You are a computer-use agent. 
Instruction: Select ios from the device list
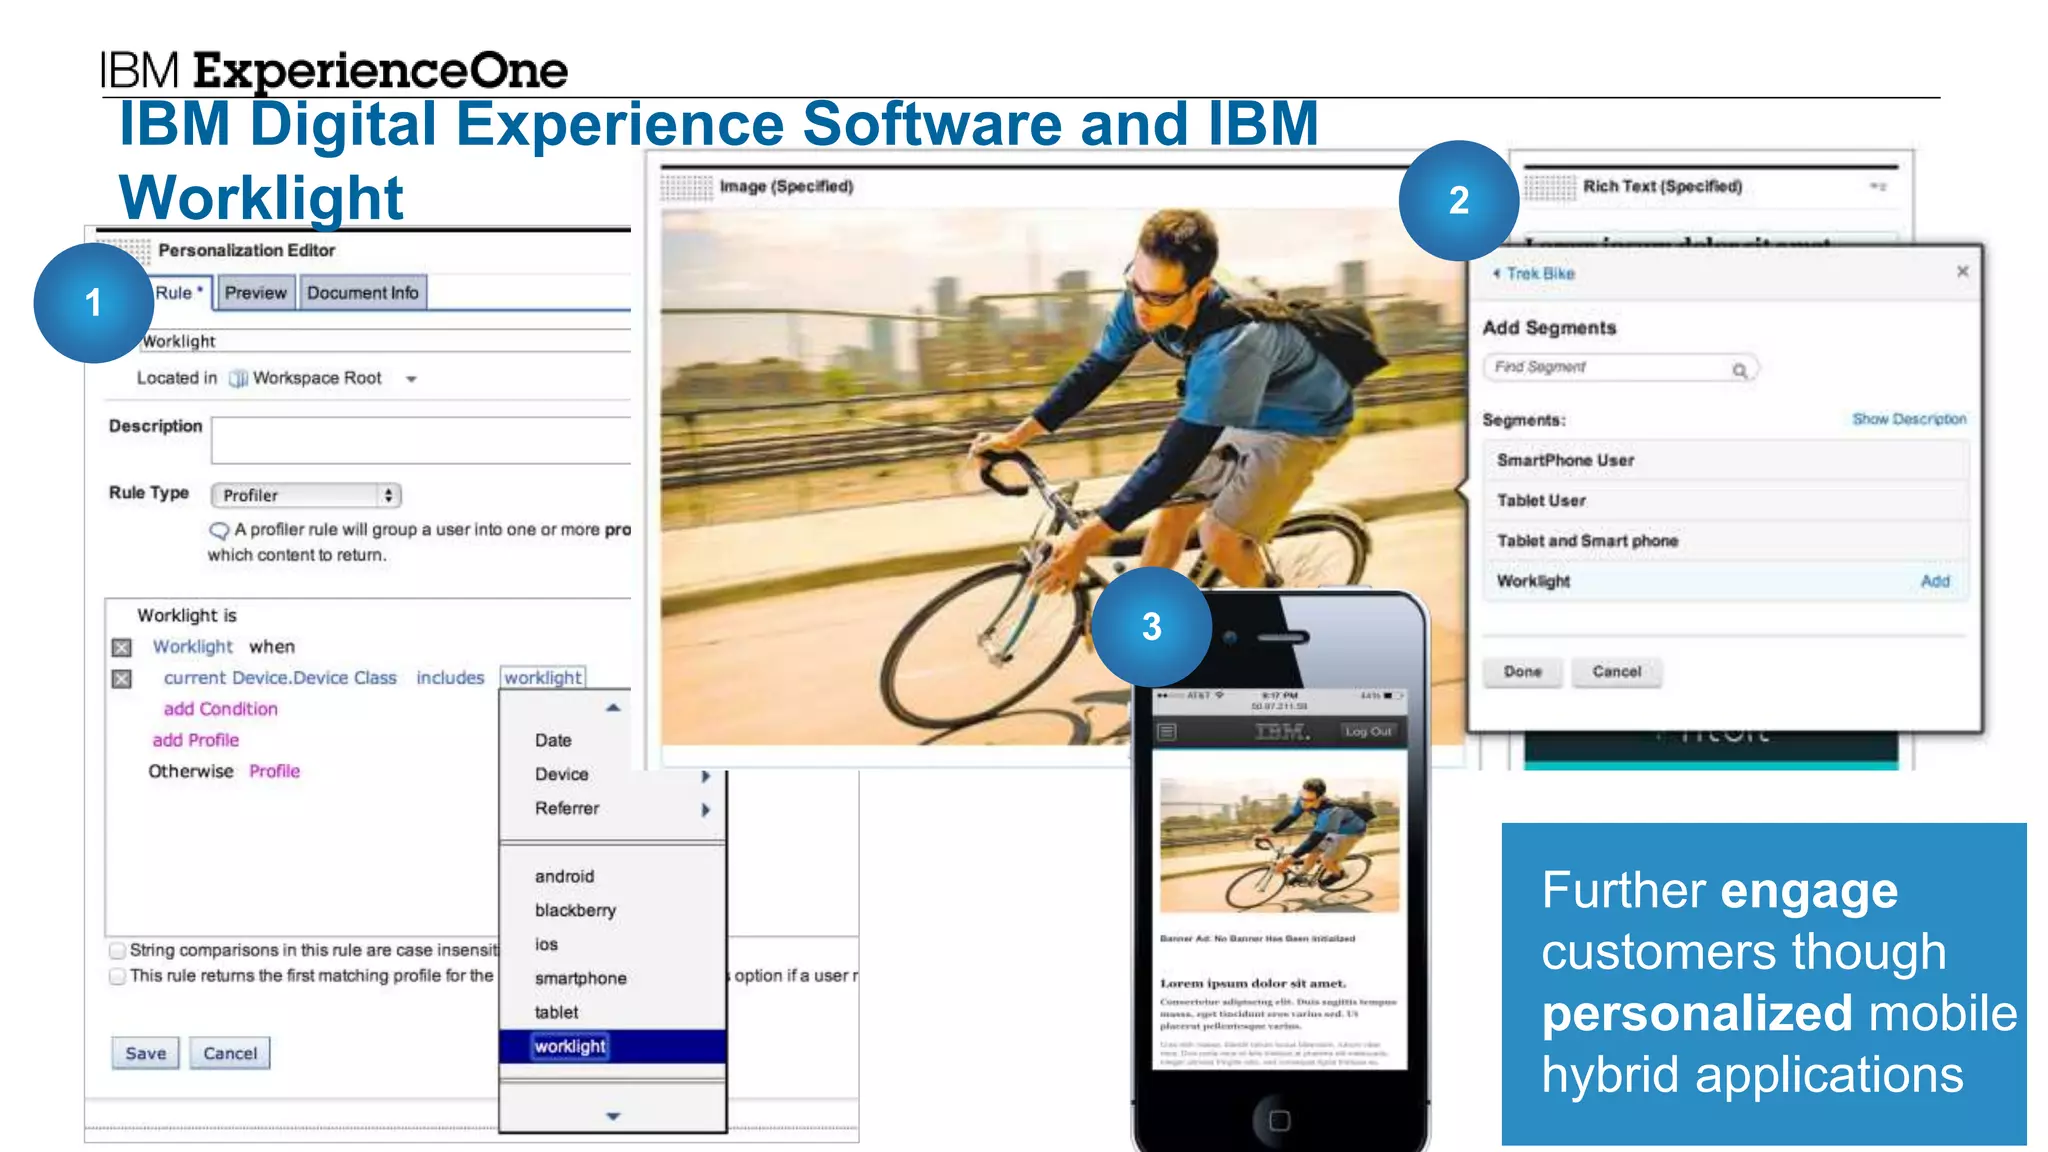point(546,945)
